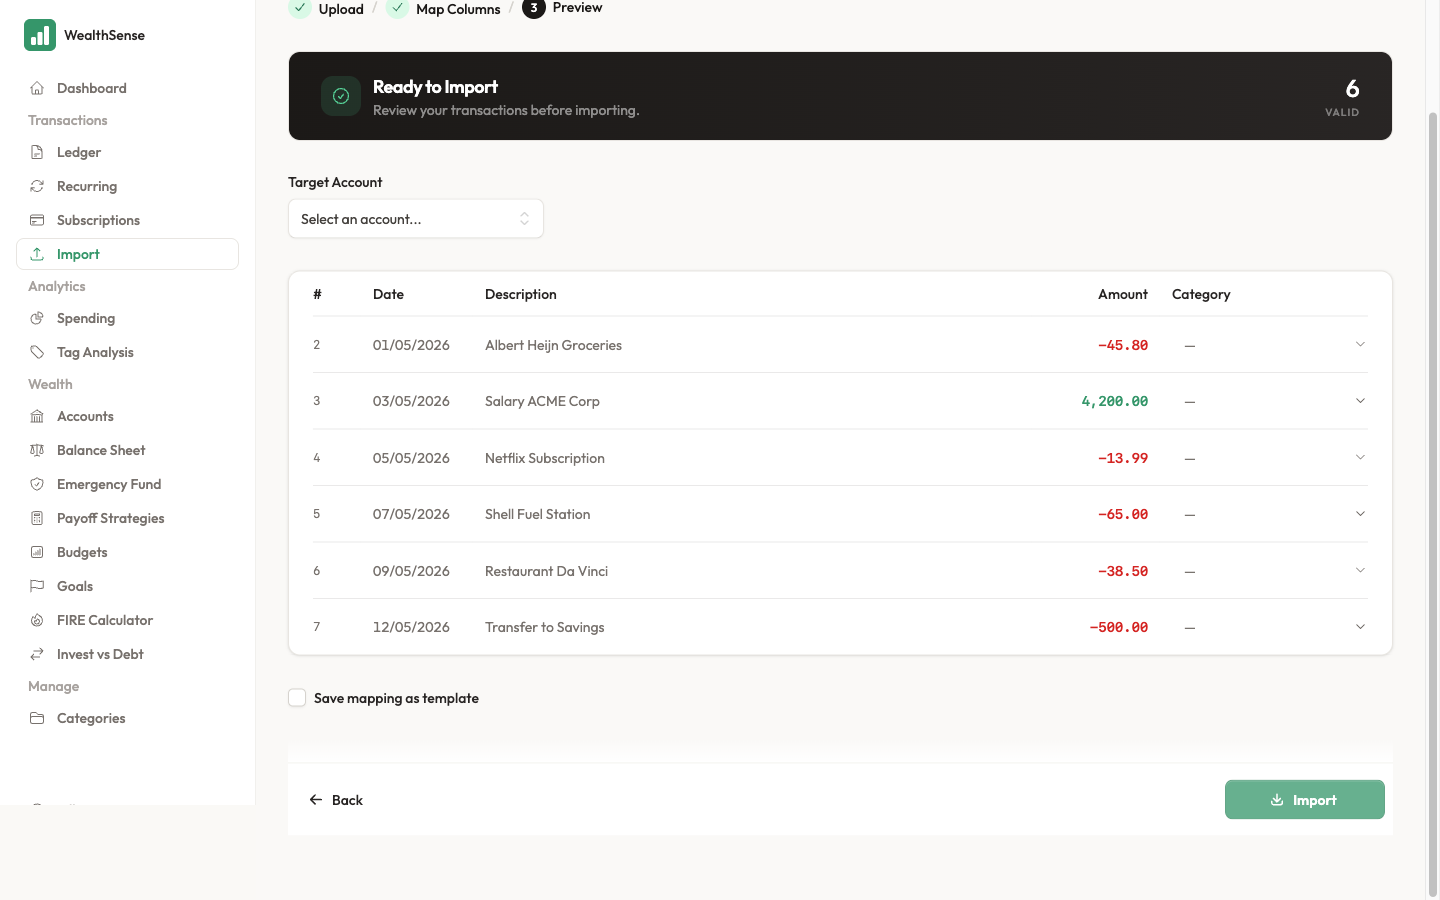Click the Recurring refresh icon
This screenshot has width=1440, height=900.
point(37,186)
